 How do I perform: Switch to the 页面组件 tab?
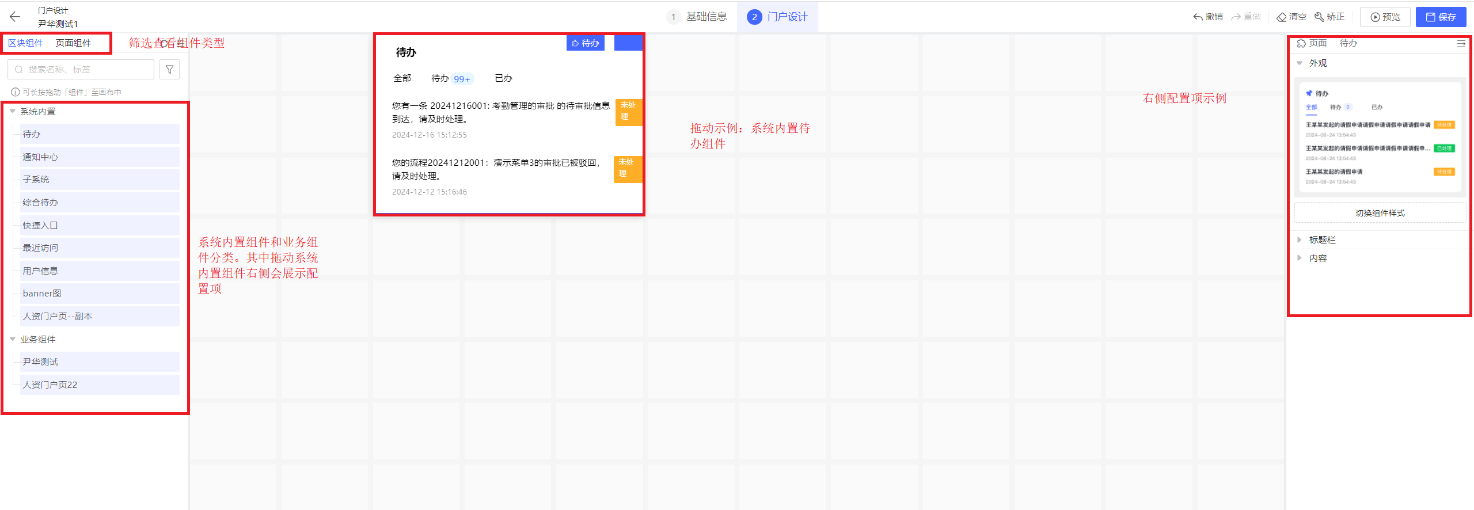click(73, 43)
